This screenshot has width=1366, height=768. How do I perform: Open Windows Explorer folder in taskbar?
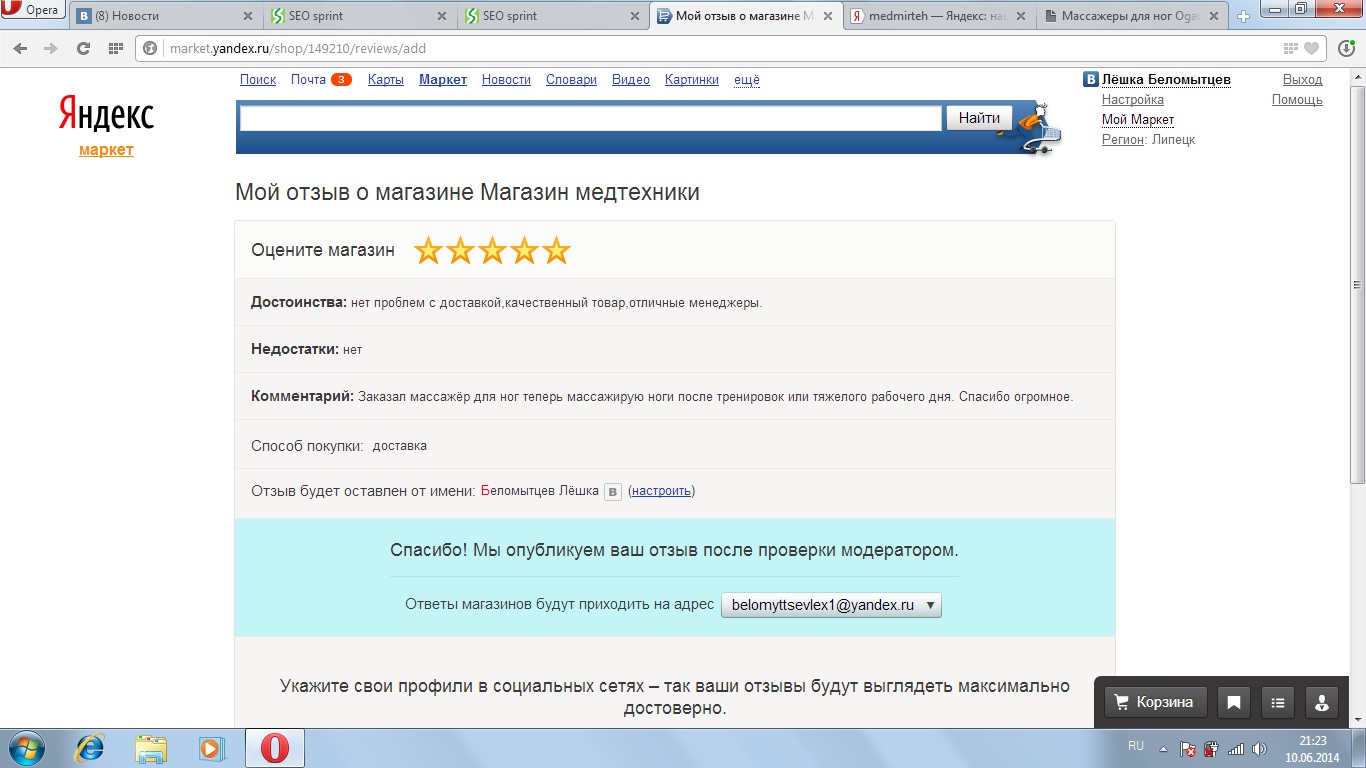(x=151, y=748)
